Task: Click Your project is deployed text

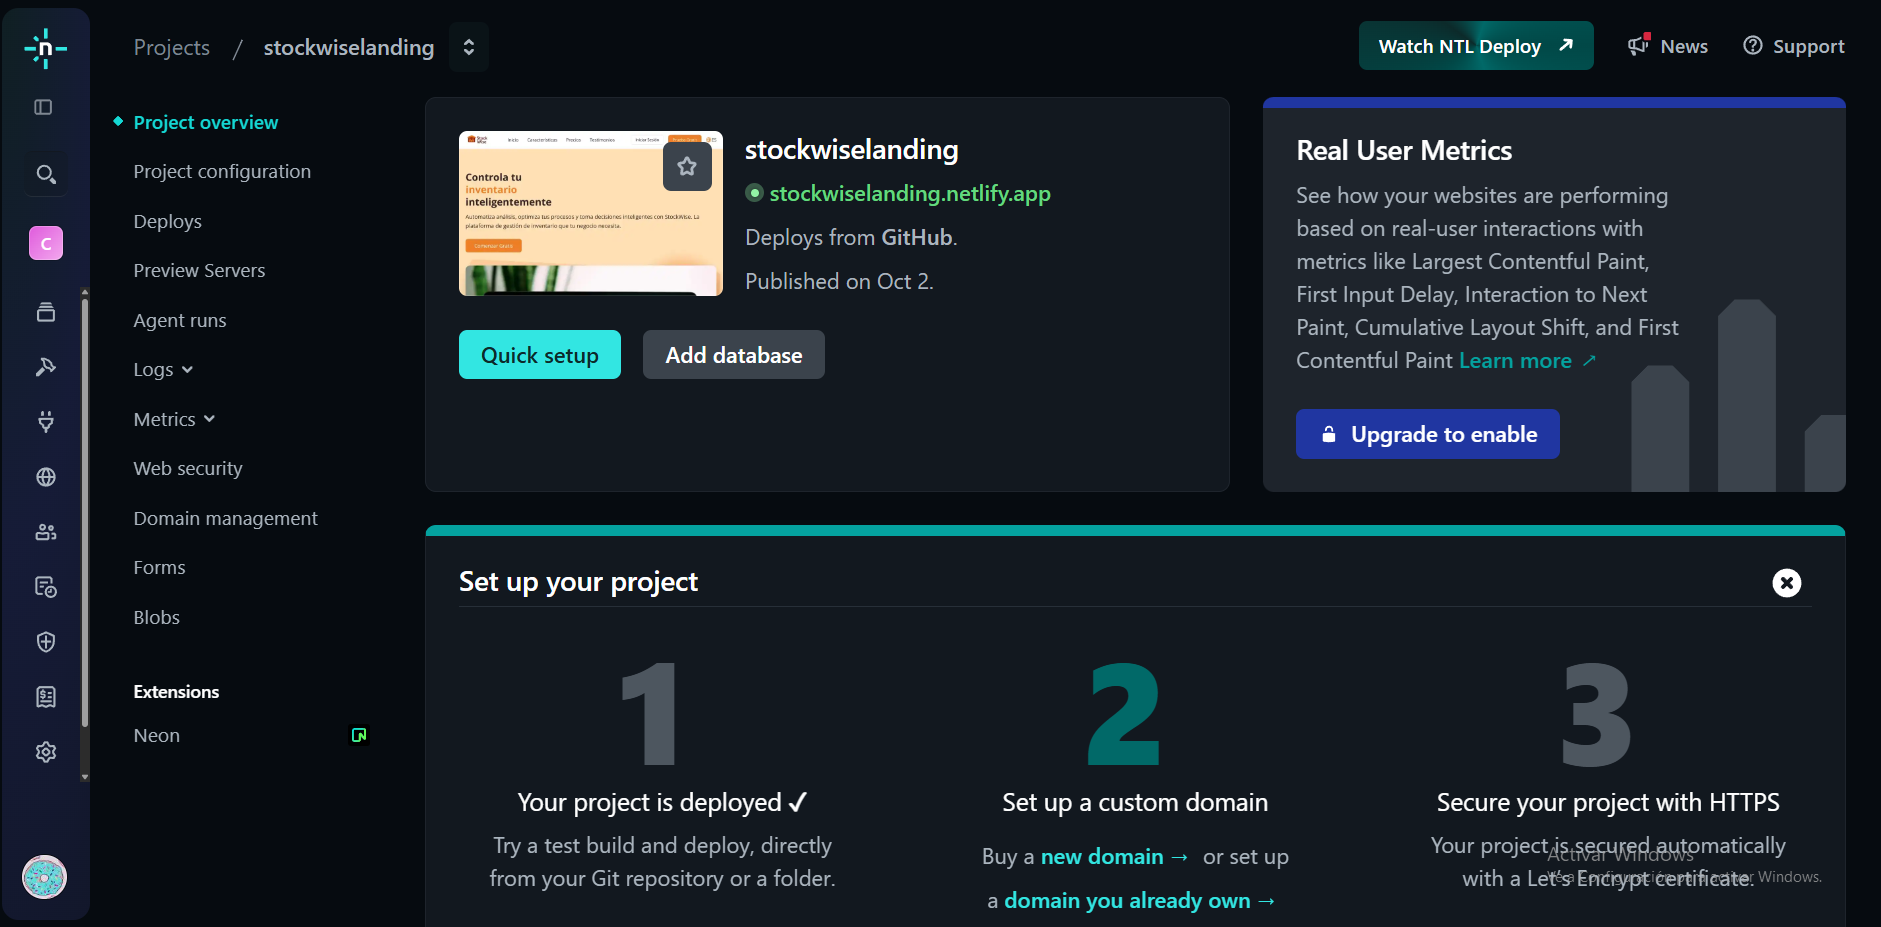Action: point(662,803)
